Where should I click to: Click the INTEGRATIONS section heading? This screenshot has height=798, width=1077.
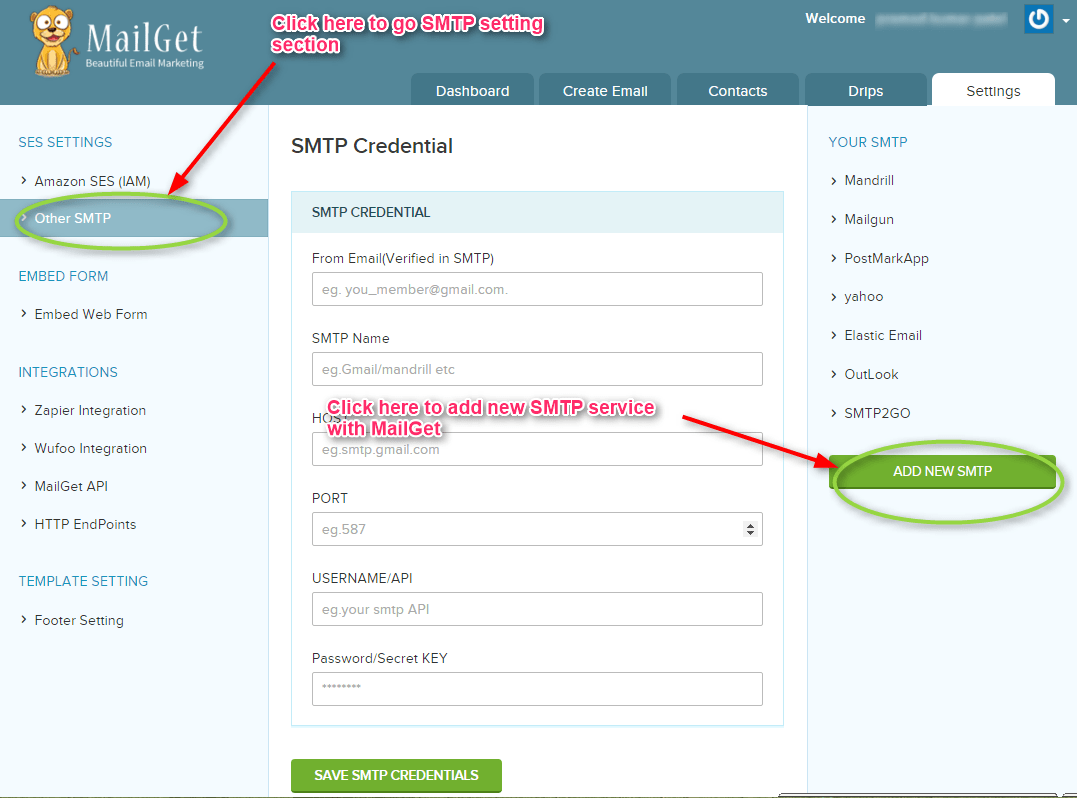68,372
